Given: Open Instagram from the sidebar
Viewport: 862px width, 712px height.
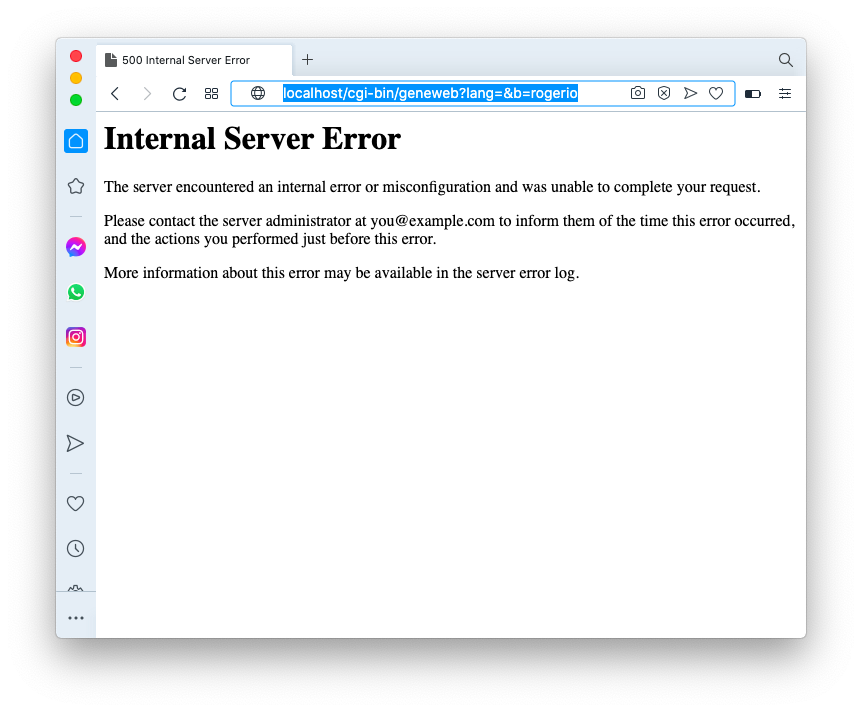Looking at the screenshot, I should point(75,337).
